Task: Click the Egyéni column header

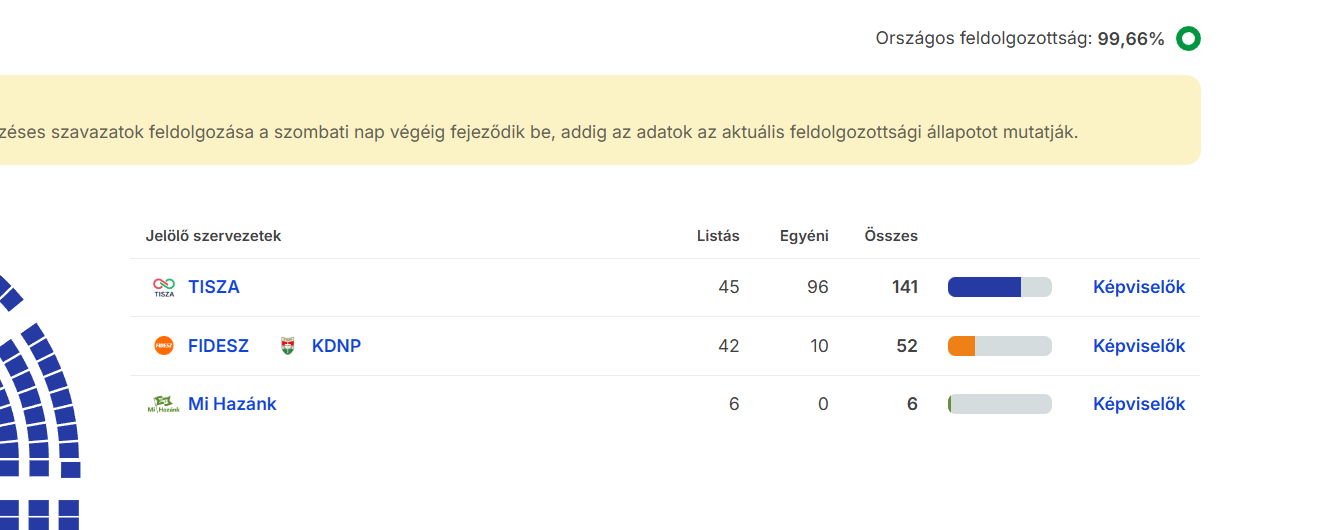Action: (804, 236)
